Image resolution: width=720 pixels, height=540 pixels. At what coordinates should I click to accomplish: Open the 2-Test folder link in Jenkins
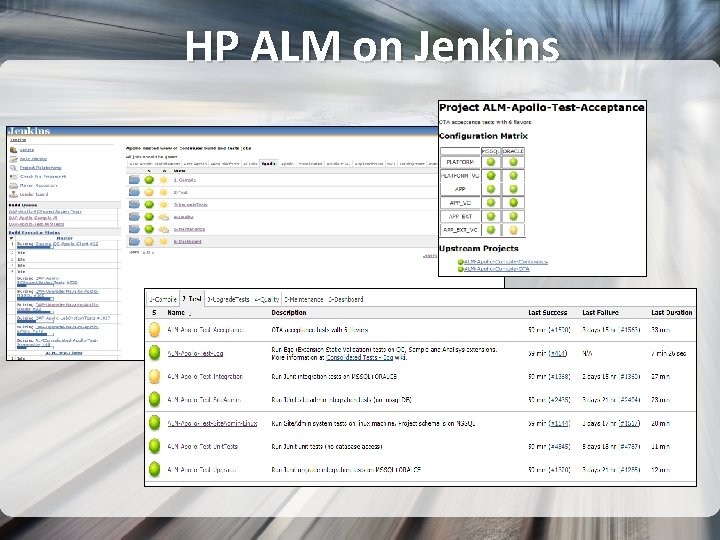180,192
